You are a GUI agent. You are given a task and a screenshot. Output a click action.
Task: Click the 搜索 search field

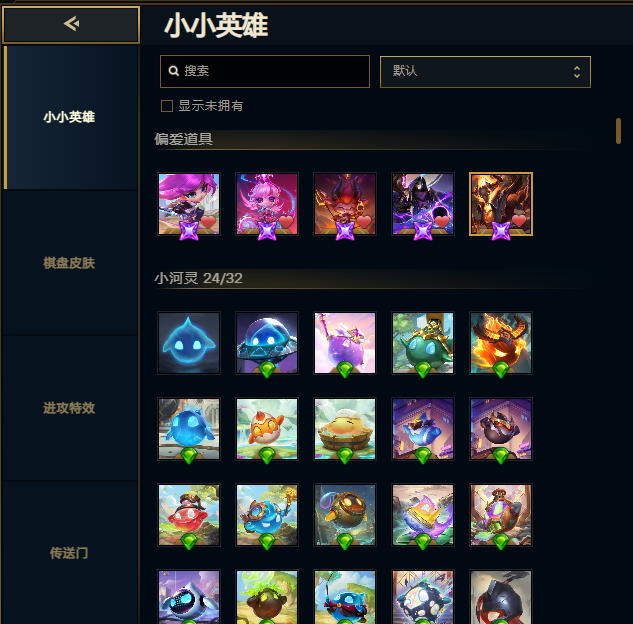coord(265,71)
